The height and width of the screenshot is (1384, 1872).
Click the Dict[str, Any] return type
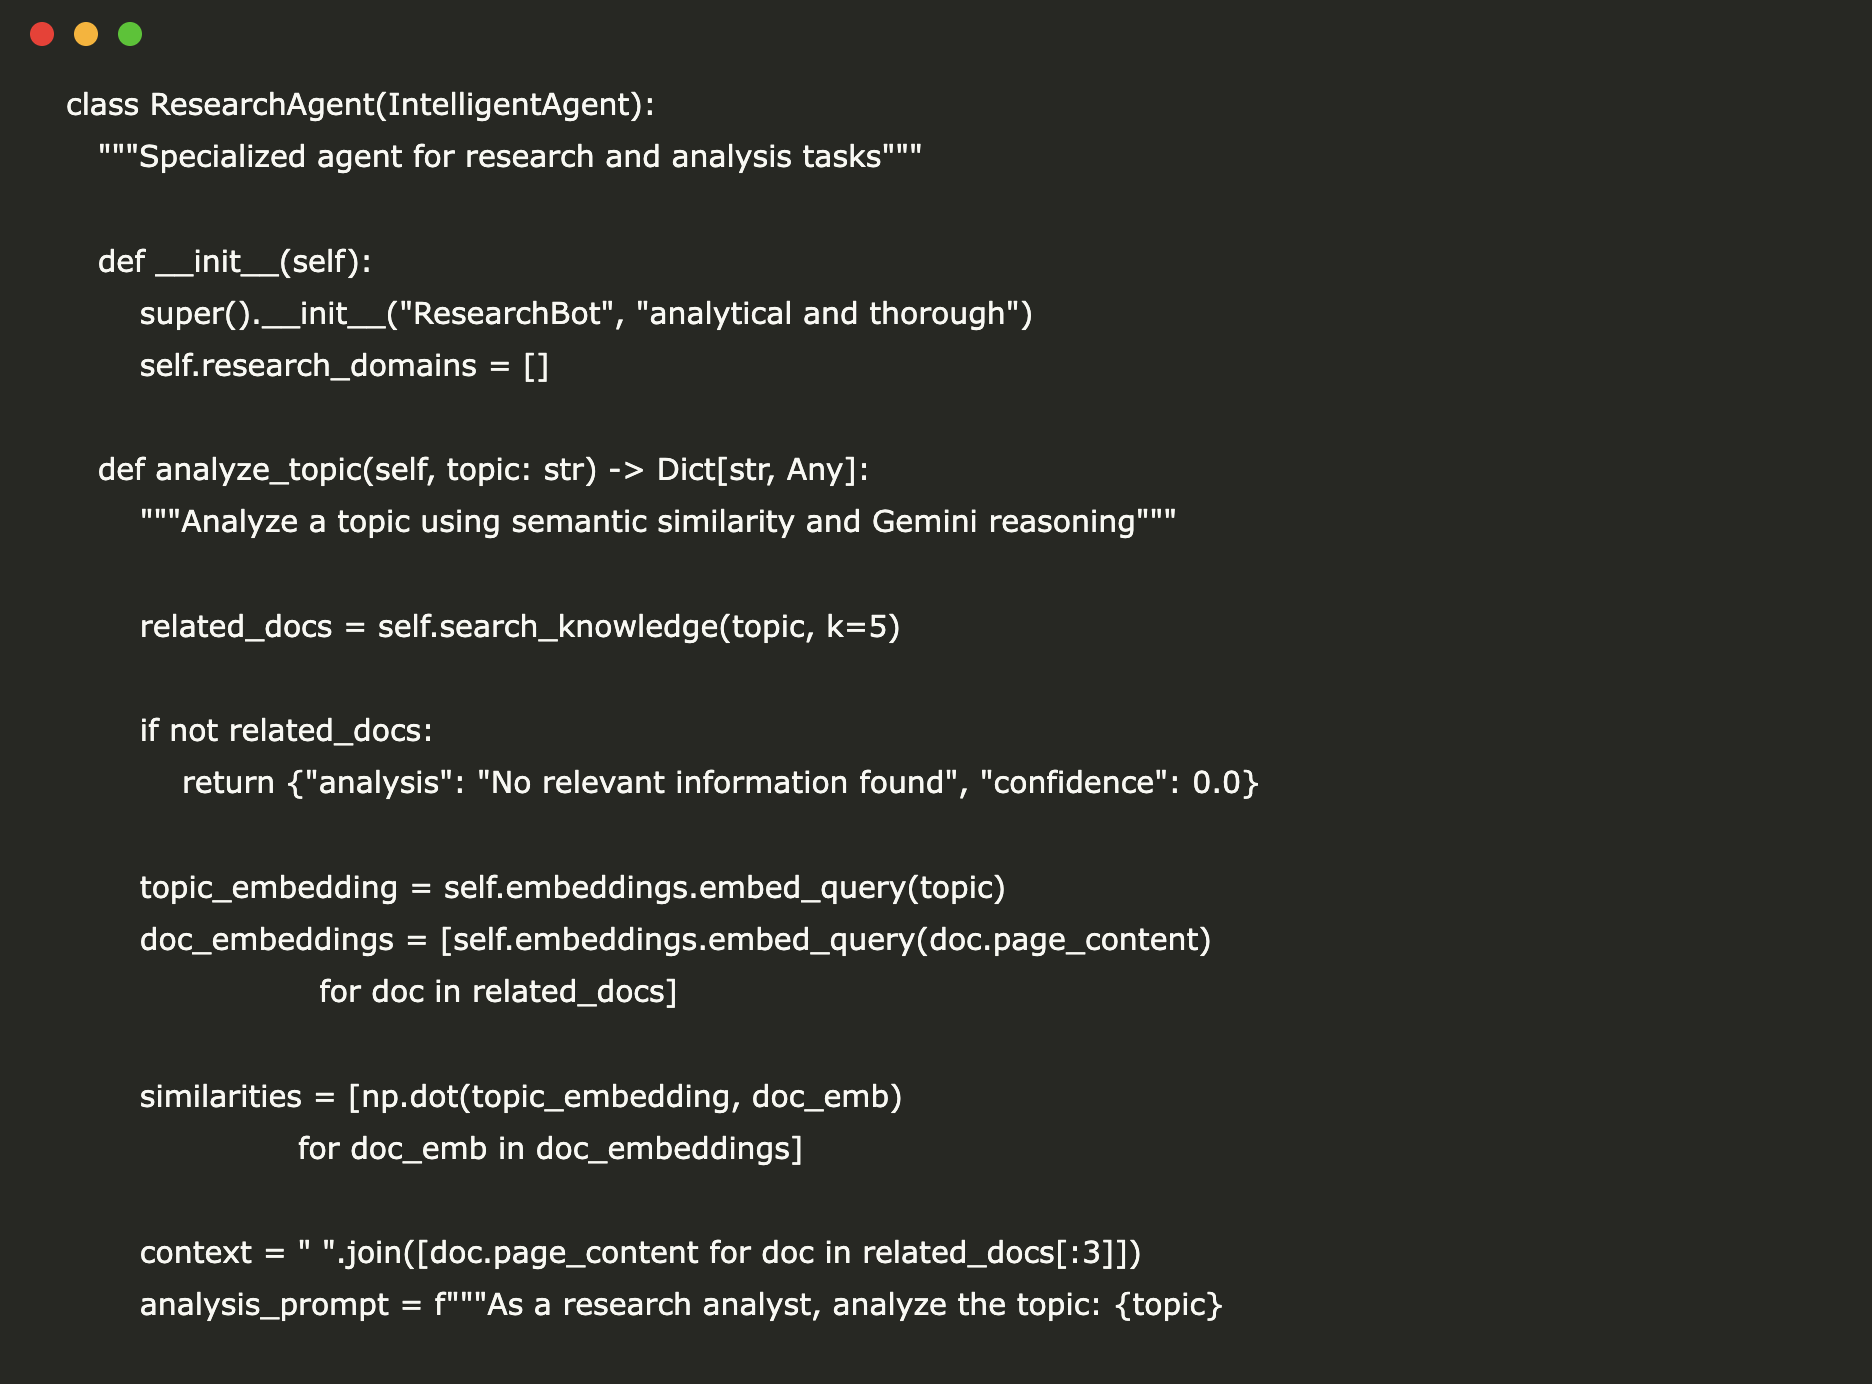point(762,470)
